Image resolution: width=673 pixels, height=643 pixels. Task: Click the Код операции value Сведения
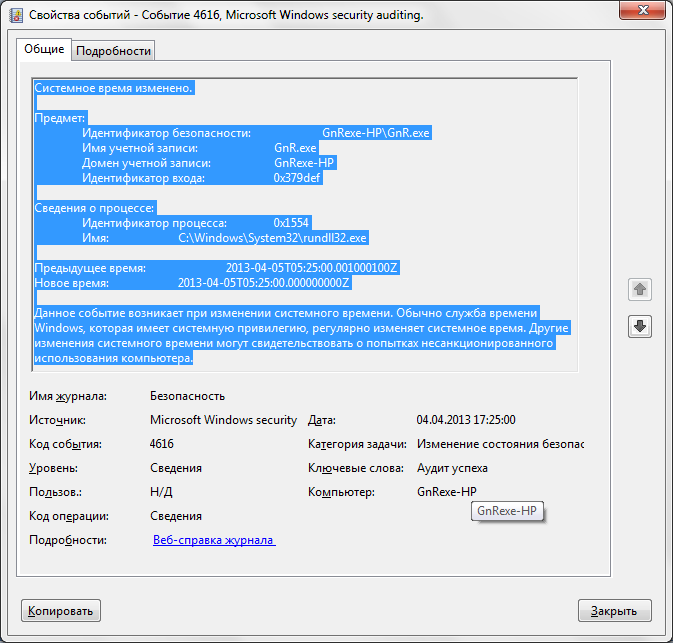pyautogui.click(x=176, y=516)
